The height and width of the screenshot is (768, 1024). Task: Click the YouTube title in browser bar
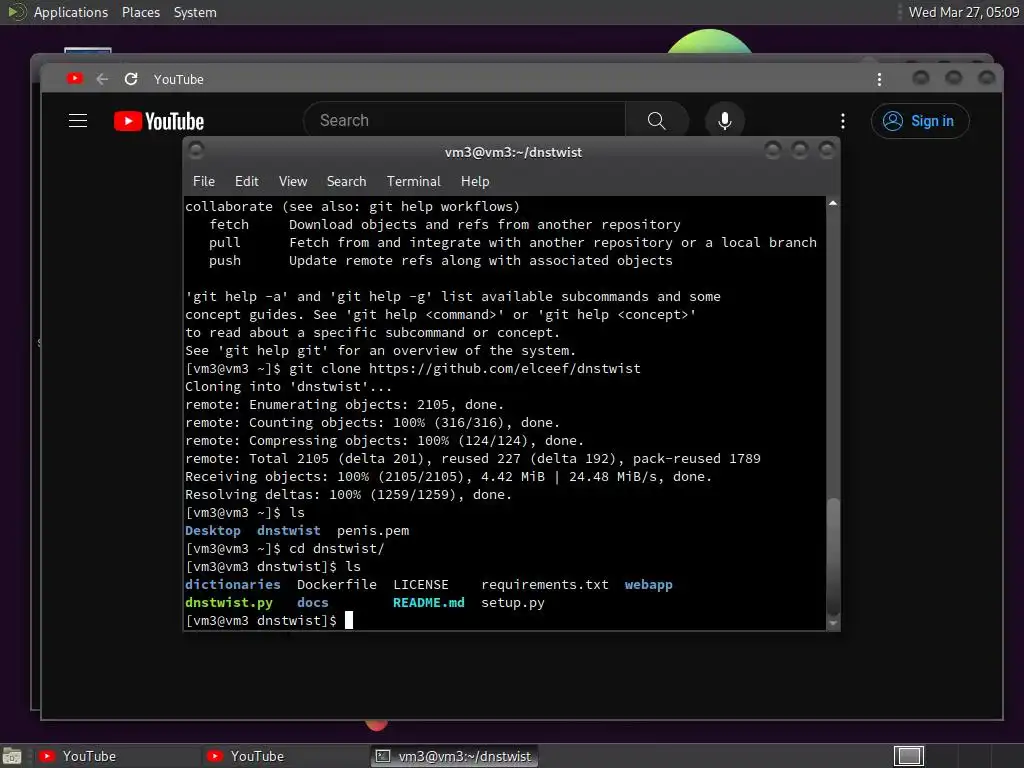click(x=178, y=79)
